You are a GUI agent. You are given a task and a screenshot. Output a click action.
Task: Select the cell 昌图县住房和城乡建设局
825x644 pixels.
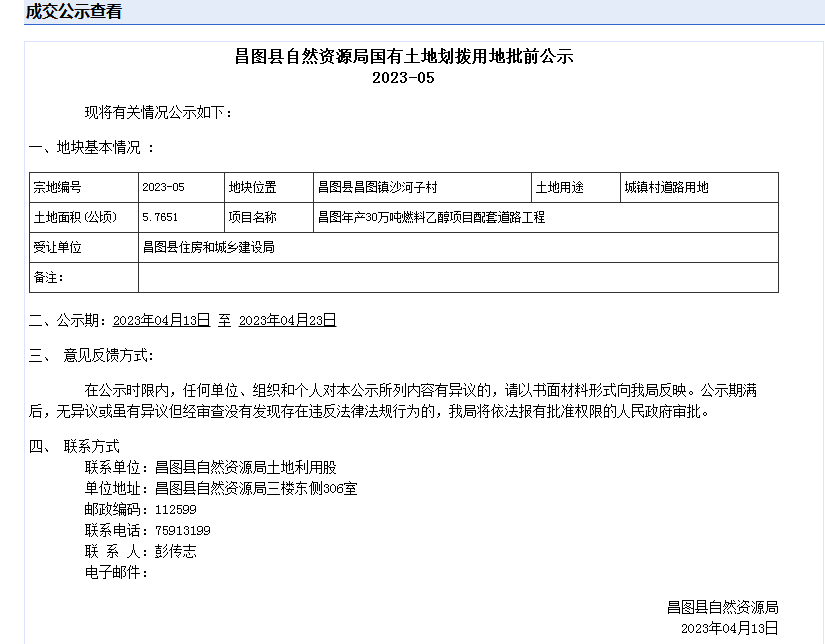pos(458,247)
